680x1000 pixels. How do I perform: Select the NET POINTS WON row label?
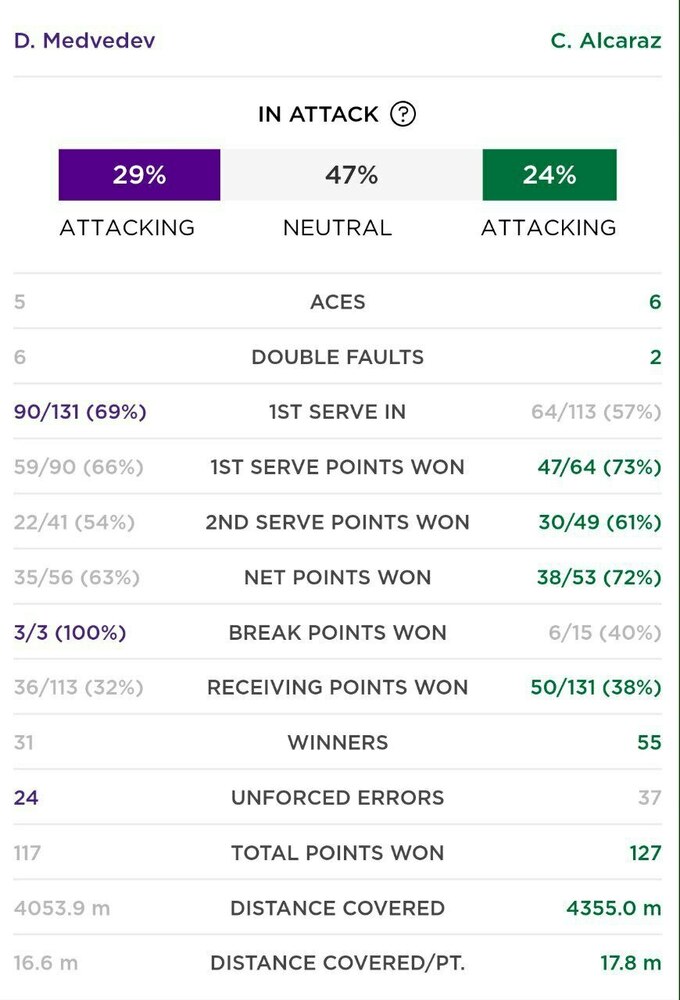[338, 577]
